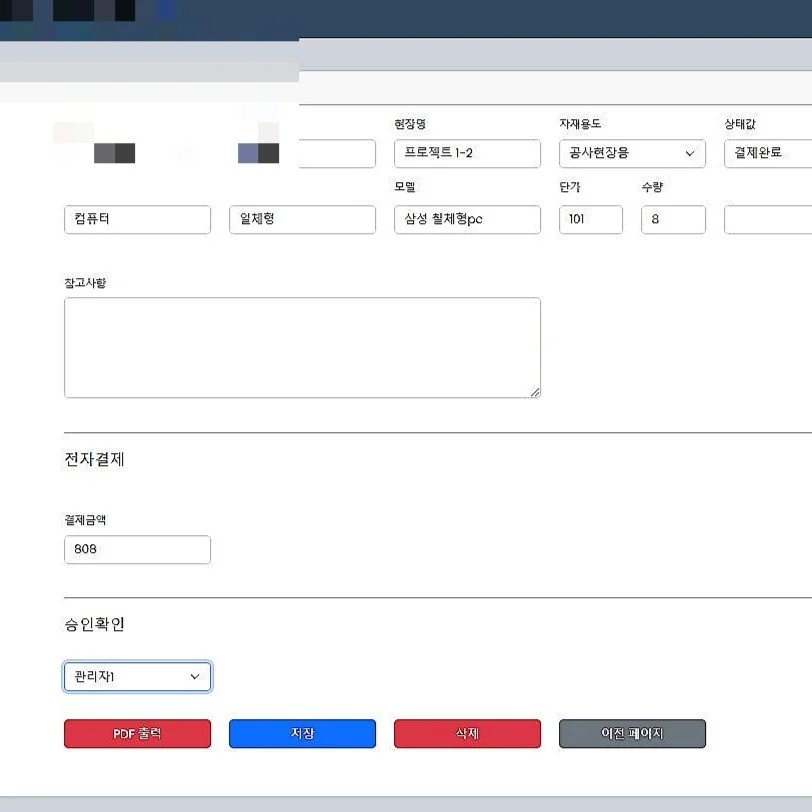Click the red 삭제 delete button
This screenshot has width=812, height=812.
pyautogui.click(x=467, y=733)
